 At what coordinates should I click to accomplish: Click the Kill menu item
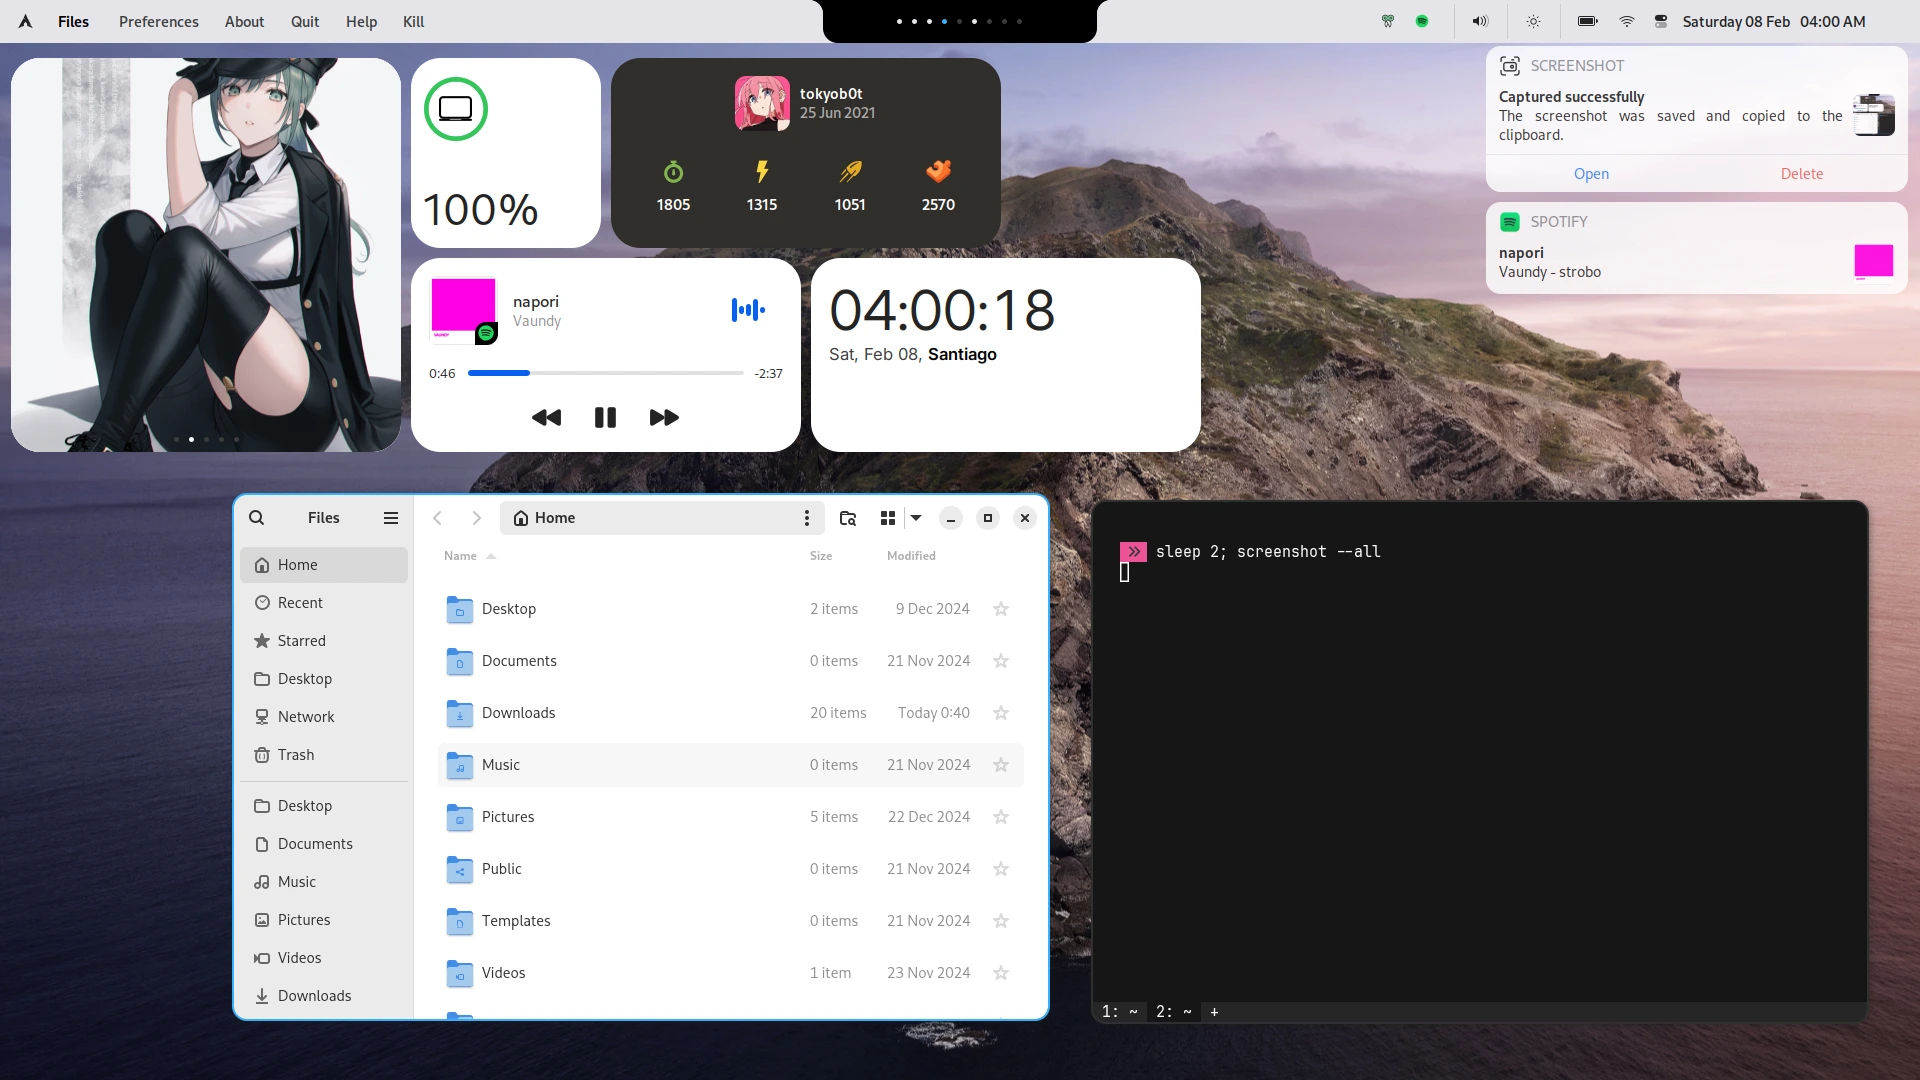click(414, 21)
